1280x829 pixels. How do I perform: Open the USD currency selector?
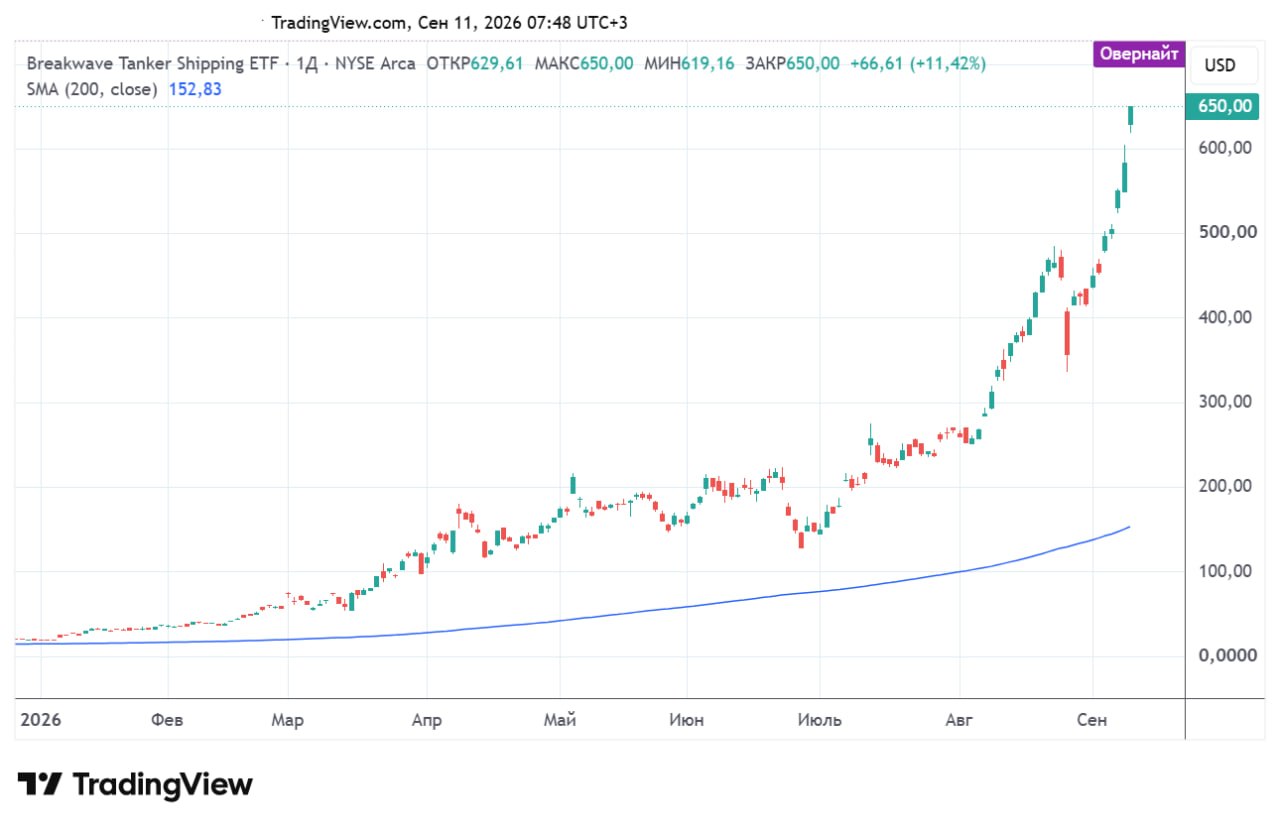point(1220,65)
